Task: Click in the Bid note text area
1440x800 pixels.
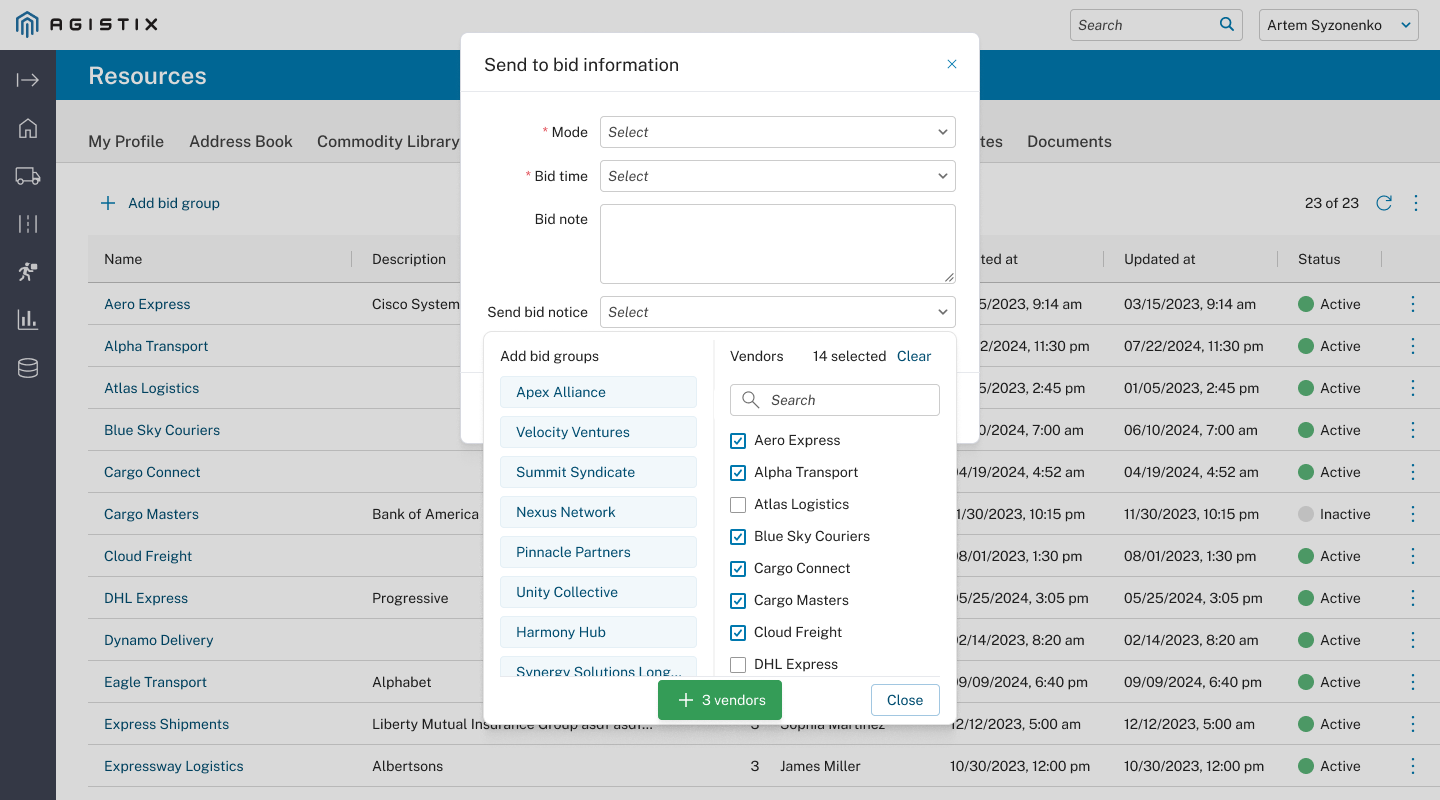Action: (777, 244)
